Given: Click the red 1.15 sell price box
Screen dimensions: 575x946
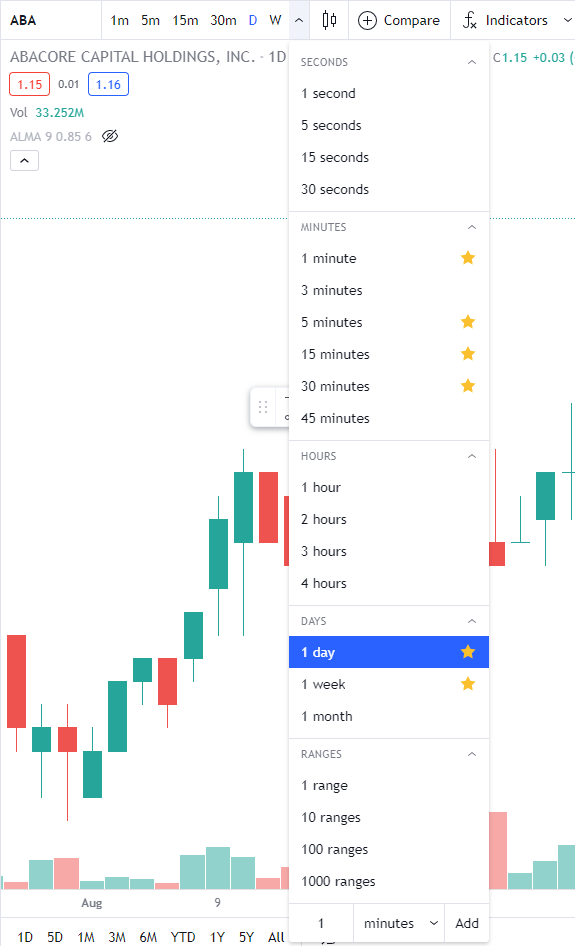Looking at the screenshot, I should pos(30,84).
